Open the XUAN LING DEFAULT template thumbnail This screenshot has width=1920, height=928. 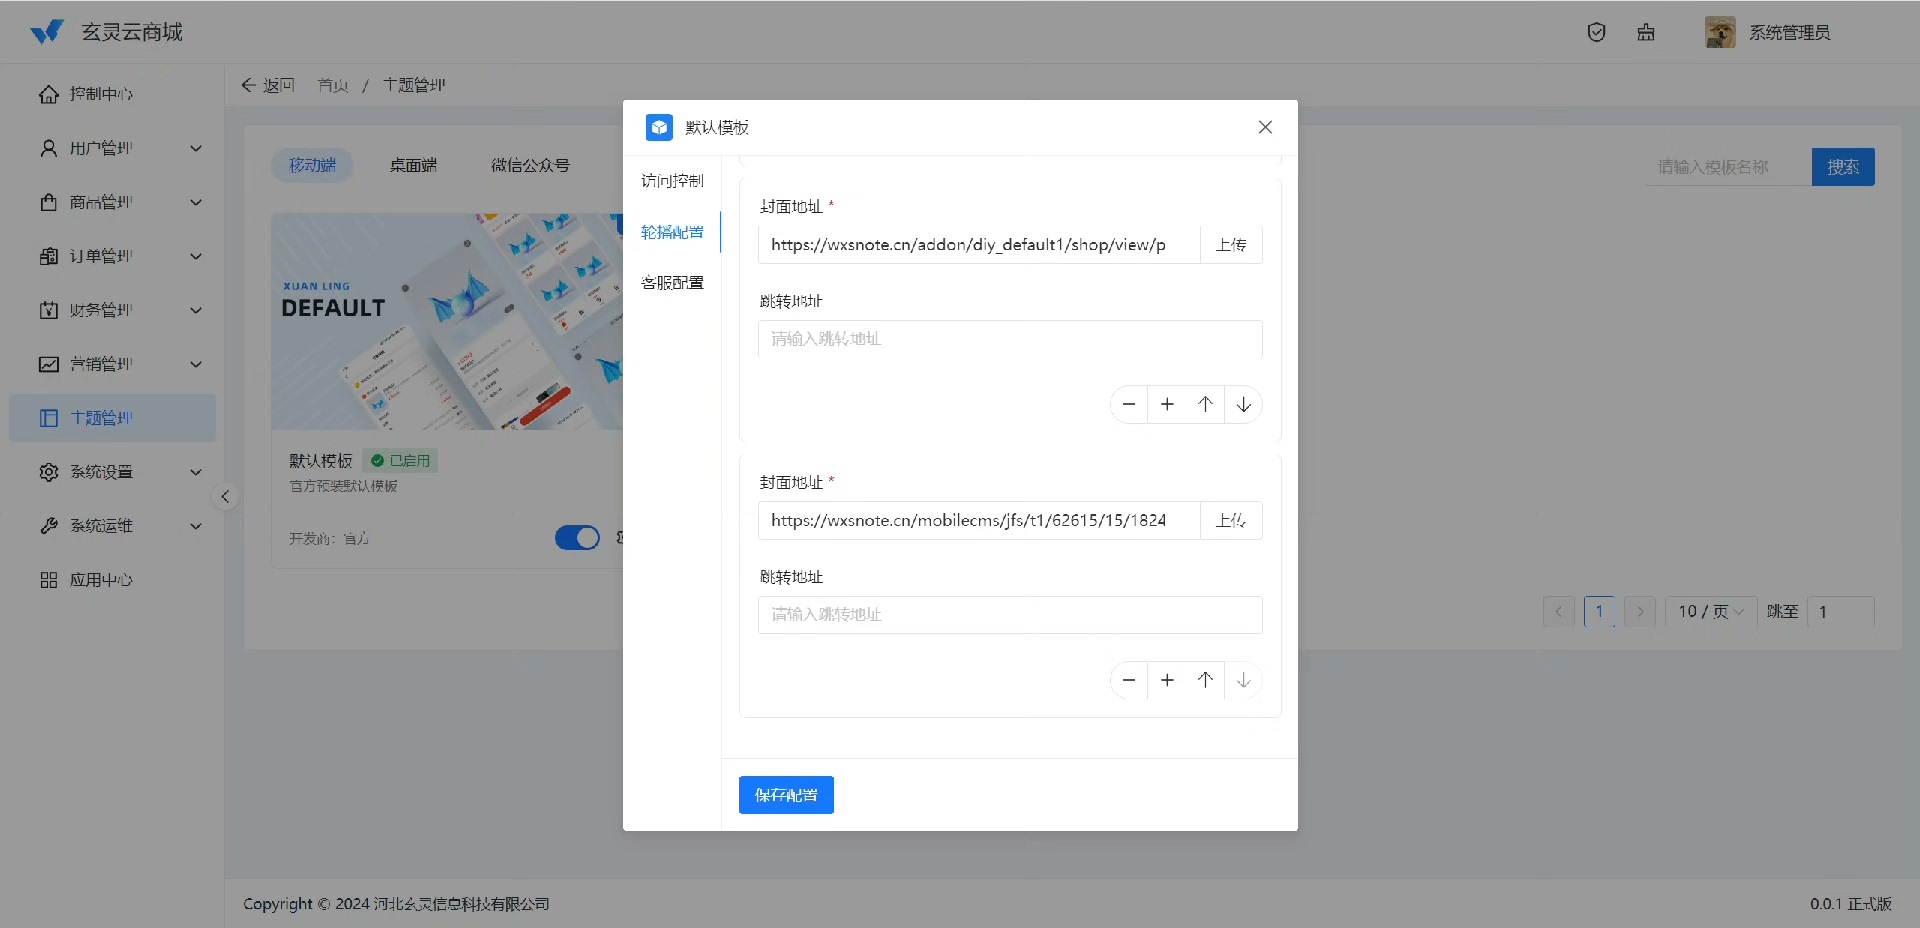click(447, 321)
